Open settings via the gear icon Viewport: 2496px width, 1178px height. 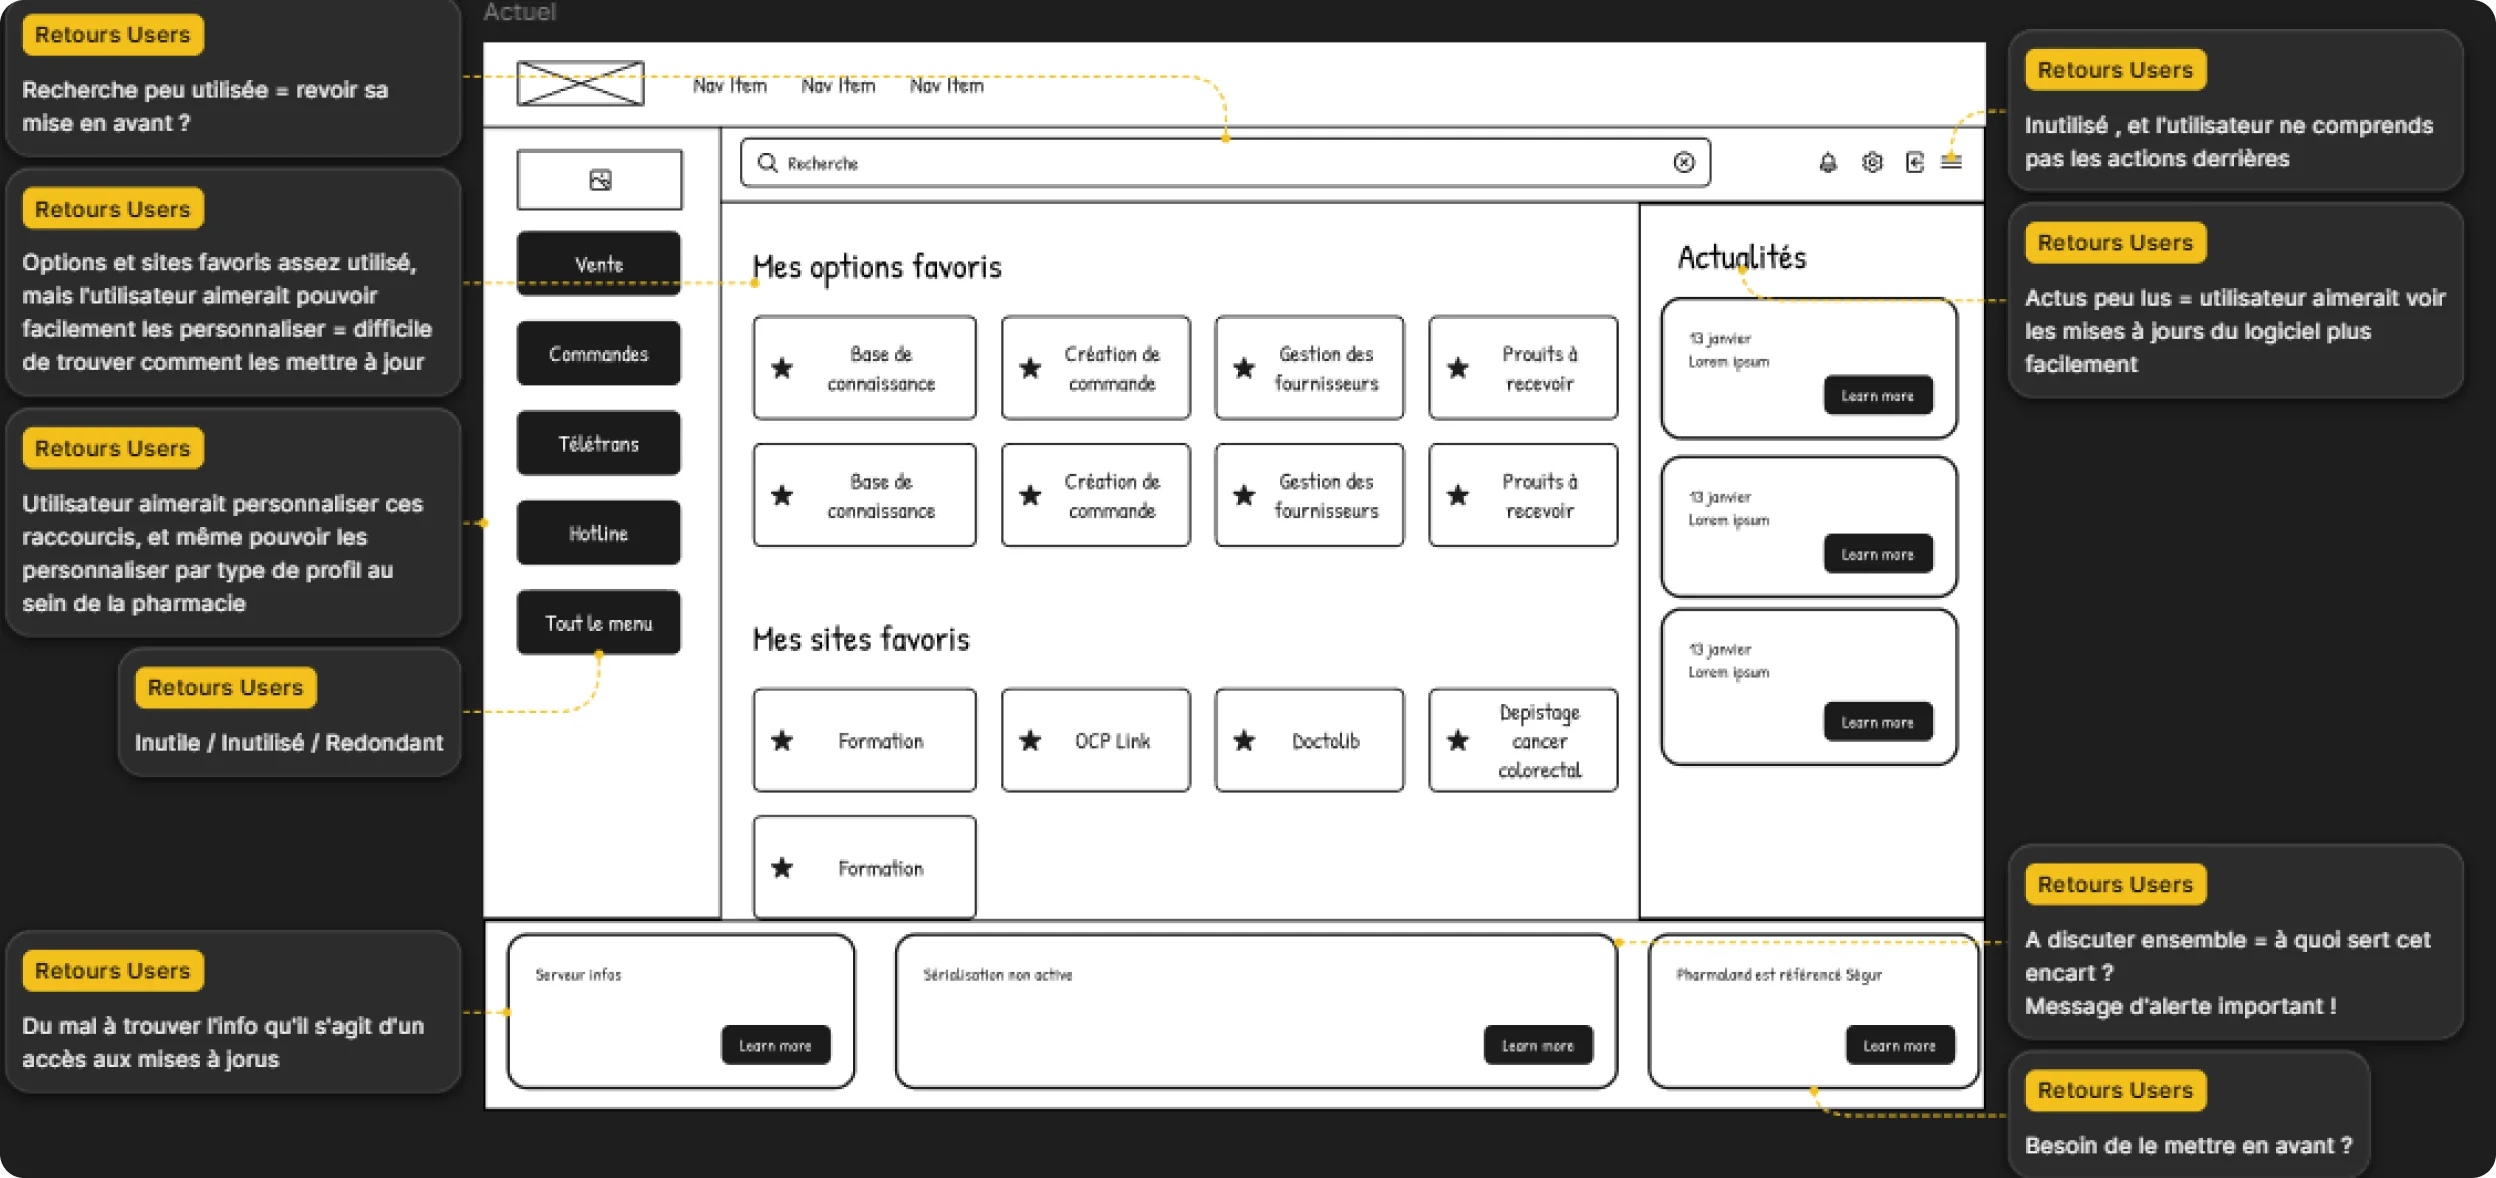(x=1872, y=162)
